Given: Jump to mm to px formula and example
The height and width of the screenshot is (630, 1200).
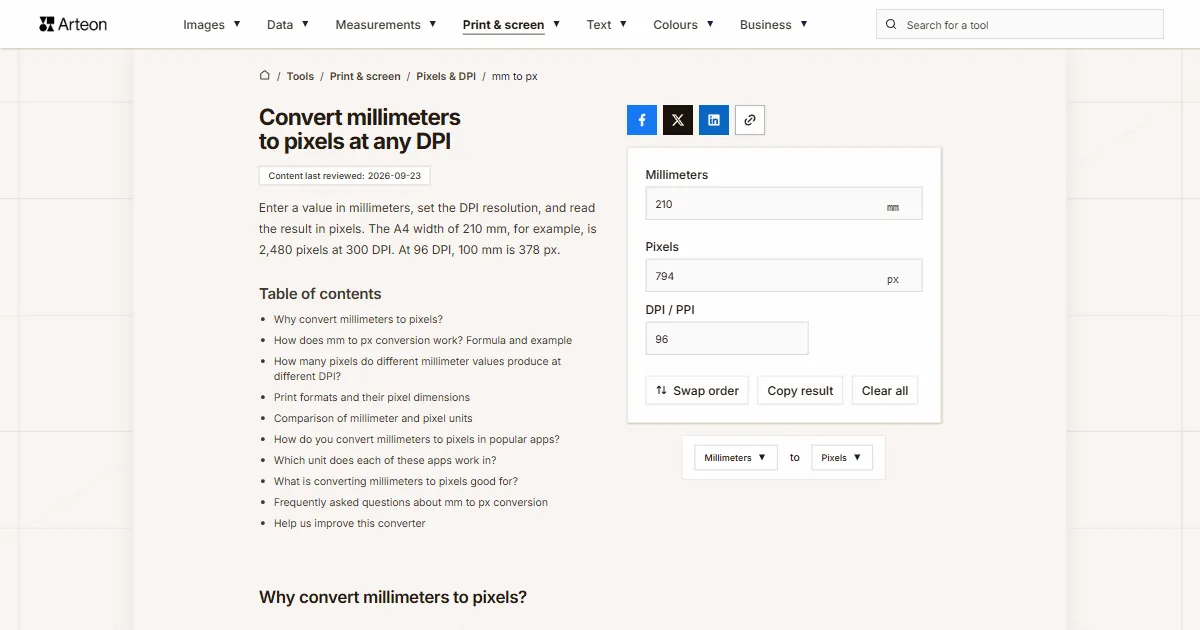Looking at the screenshot, I should pyautogui.click(x=423, y=340).
